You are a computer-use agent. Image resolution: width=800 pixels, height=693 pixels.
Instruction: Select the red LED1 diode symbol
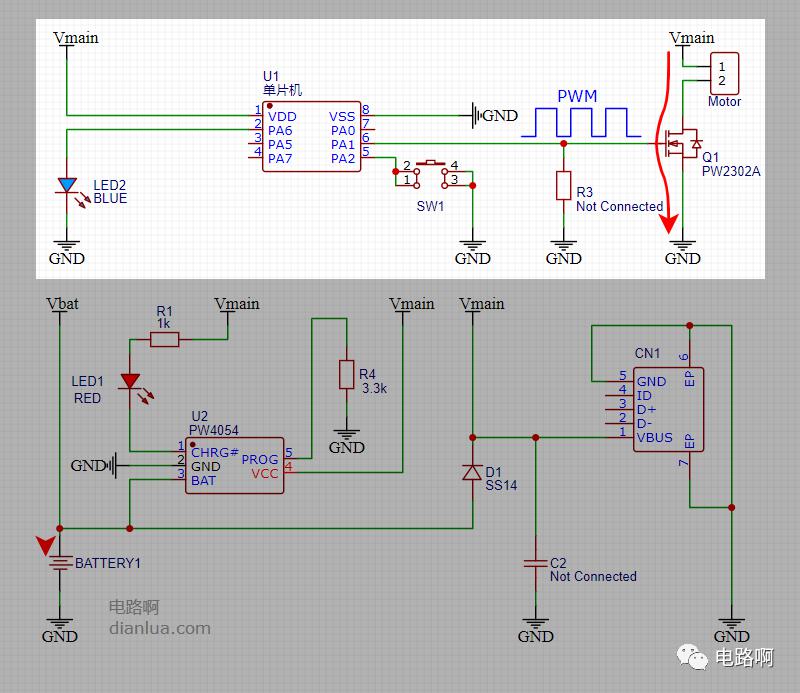click(130, 381)
